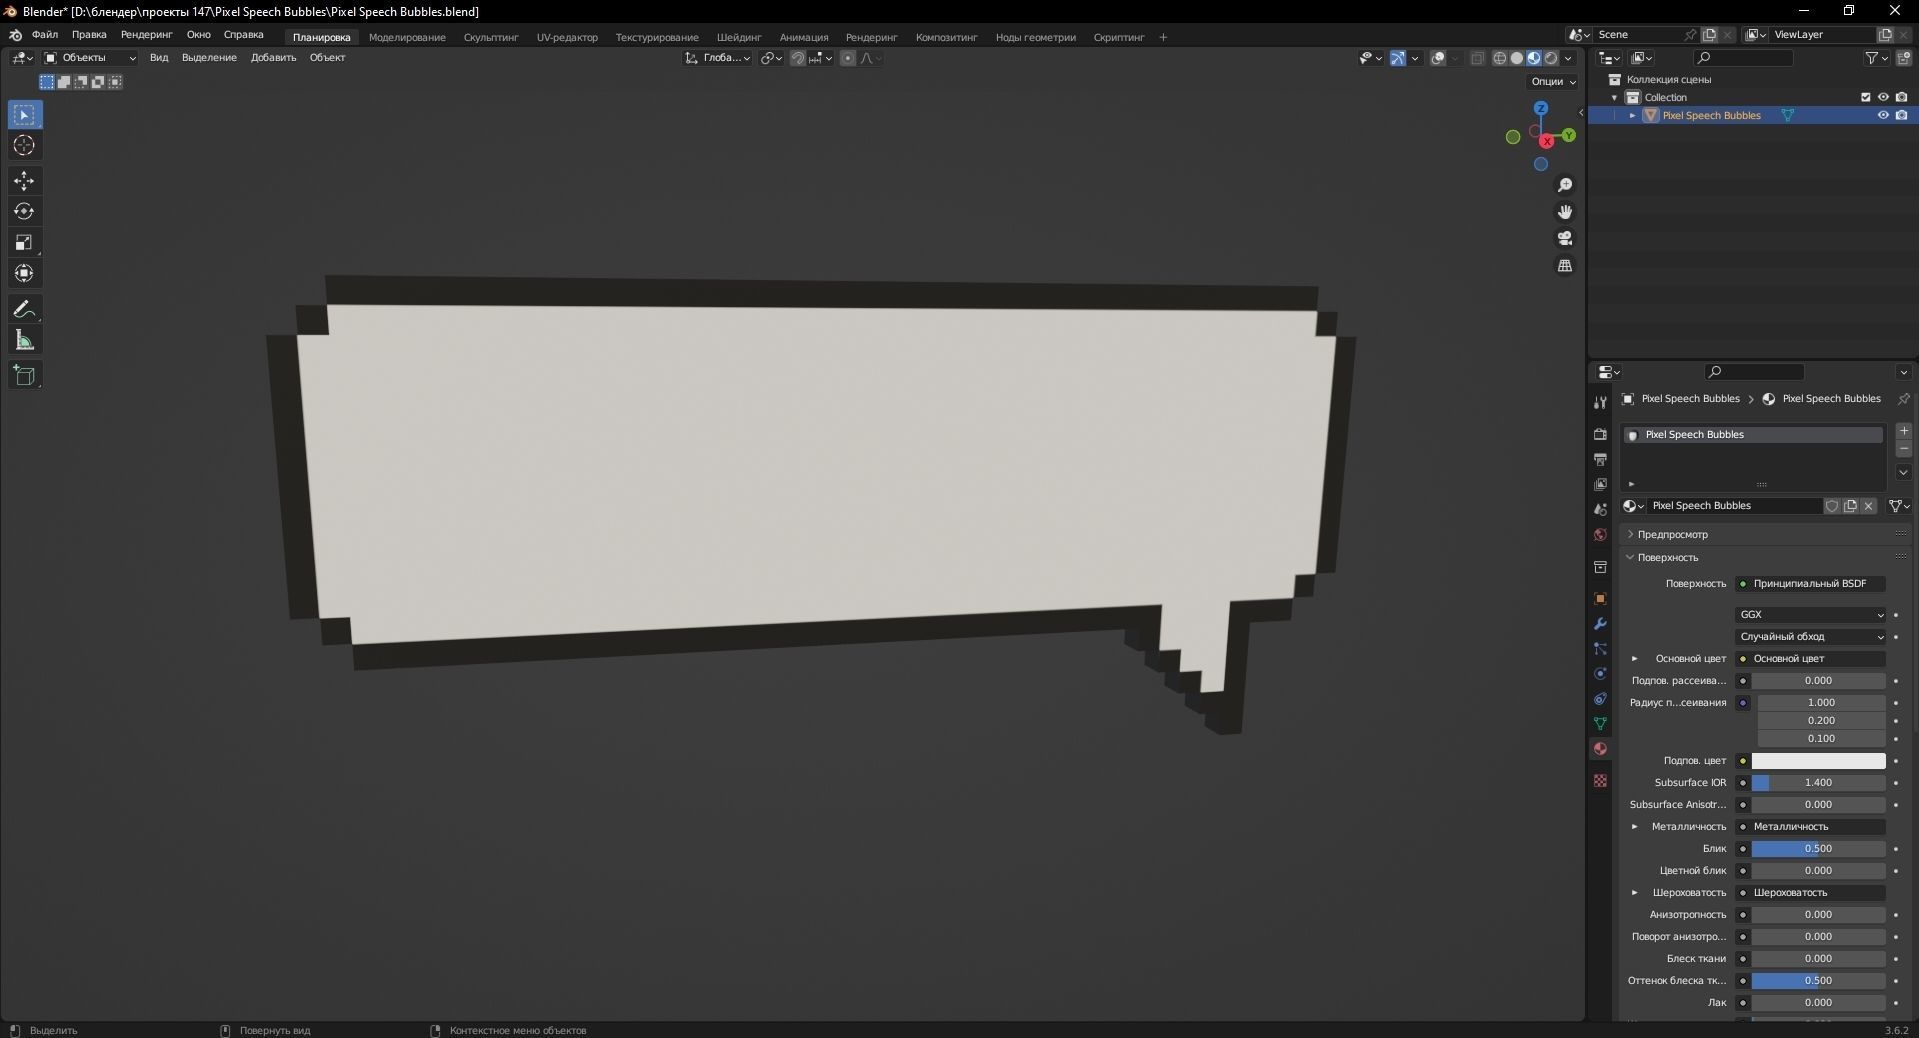Disable Pixel Speech Bubbles render camera icon
The width and height of the screenshot is (1919, 1038).
[1901, 115]
